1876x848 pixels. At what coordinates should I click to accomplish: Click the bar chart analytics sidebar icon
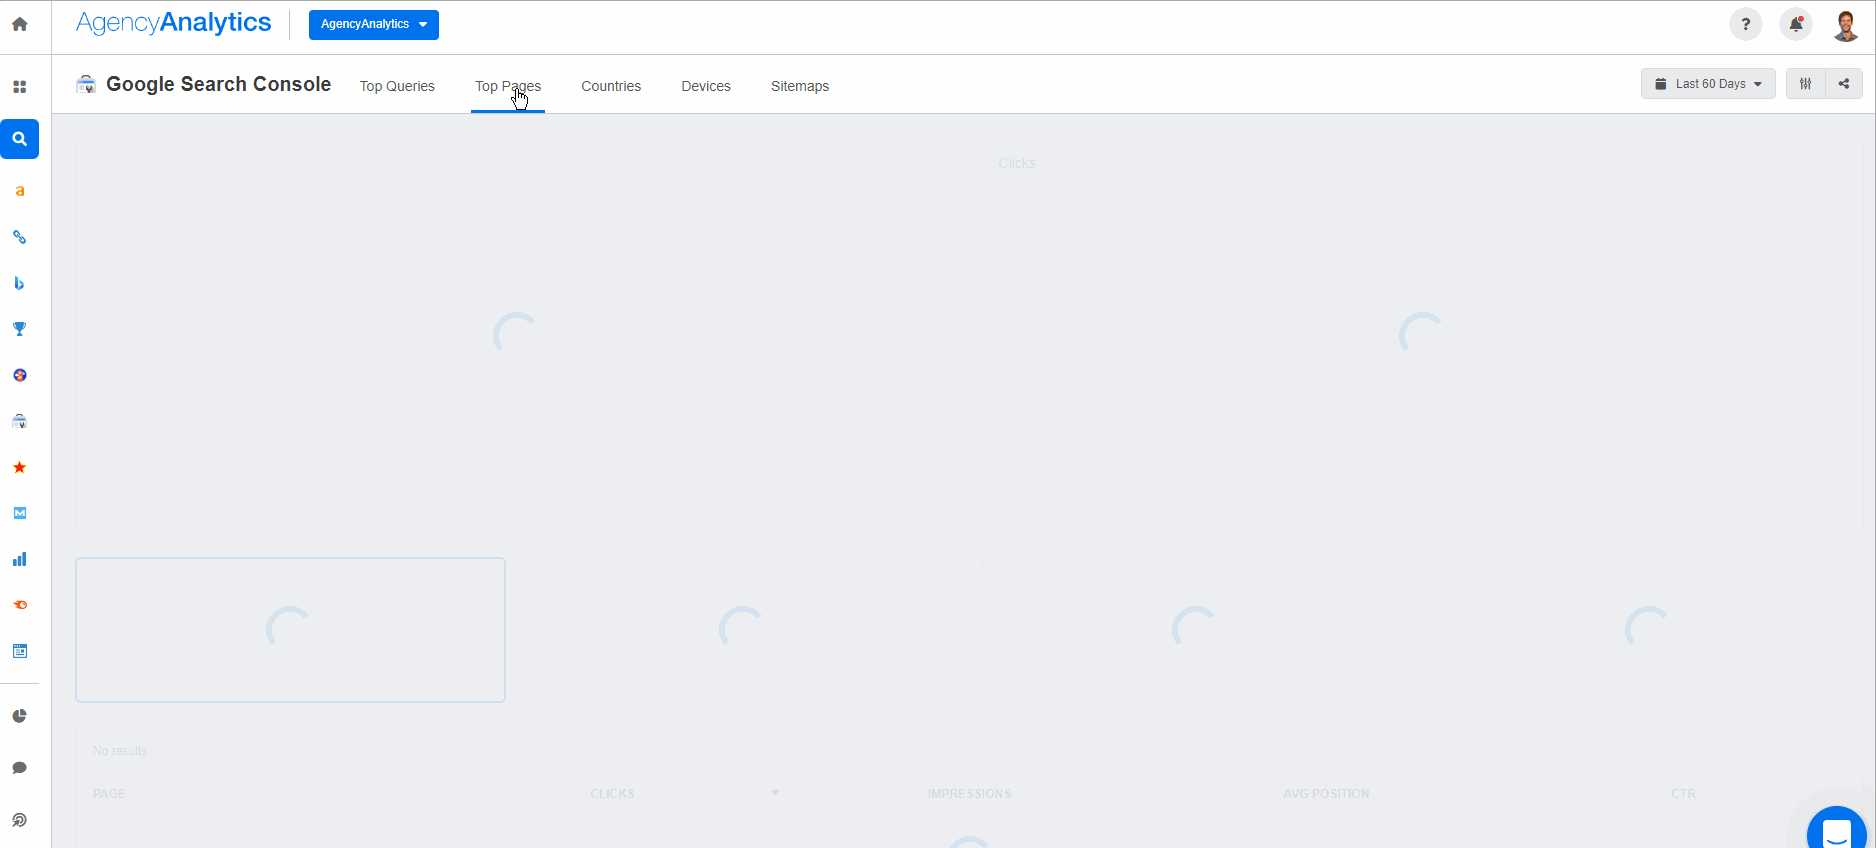19,559
